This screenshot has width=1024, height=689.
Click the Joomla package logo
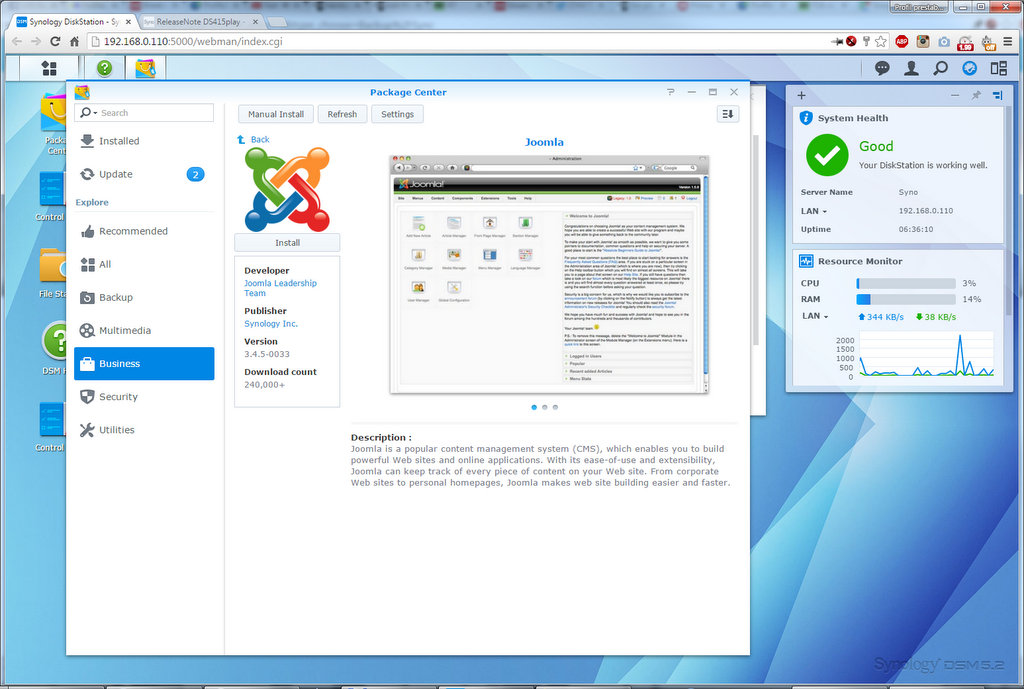[287, 189]
